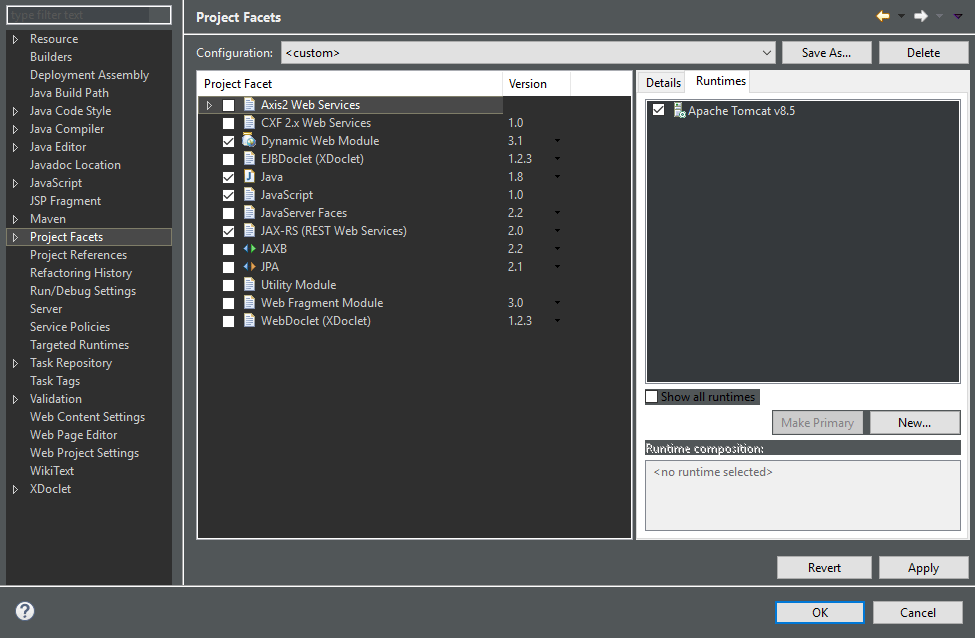Click the type filter text field

click(x=88, y=14)
